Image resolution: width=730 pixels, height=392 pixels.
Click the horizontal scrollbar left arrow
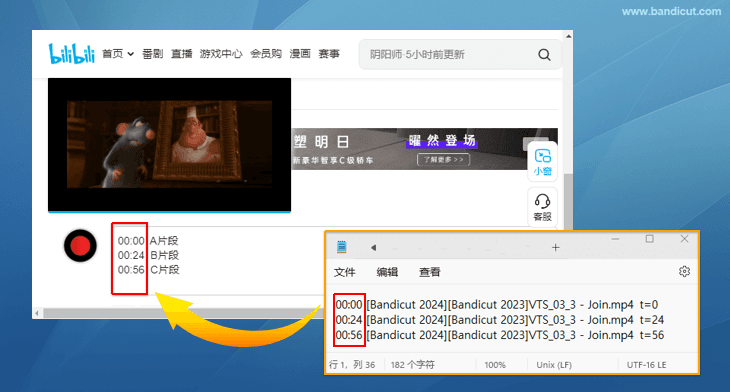pyautogui.click(x=37, y=313)
